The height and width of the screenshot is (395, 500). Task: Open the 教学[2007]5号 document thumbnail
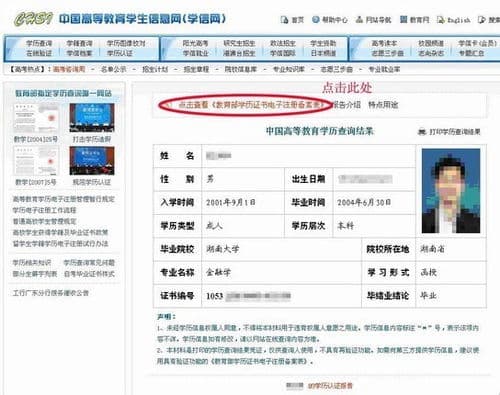point(36,161)
